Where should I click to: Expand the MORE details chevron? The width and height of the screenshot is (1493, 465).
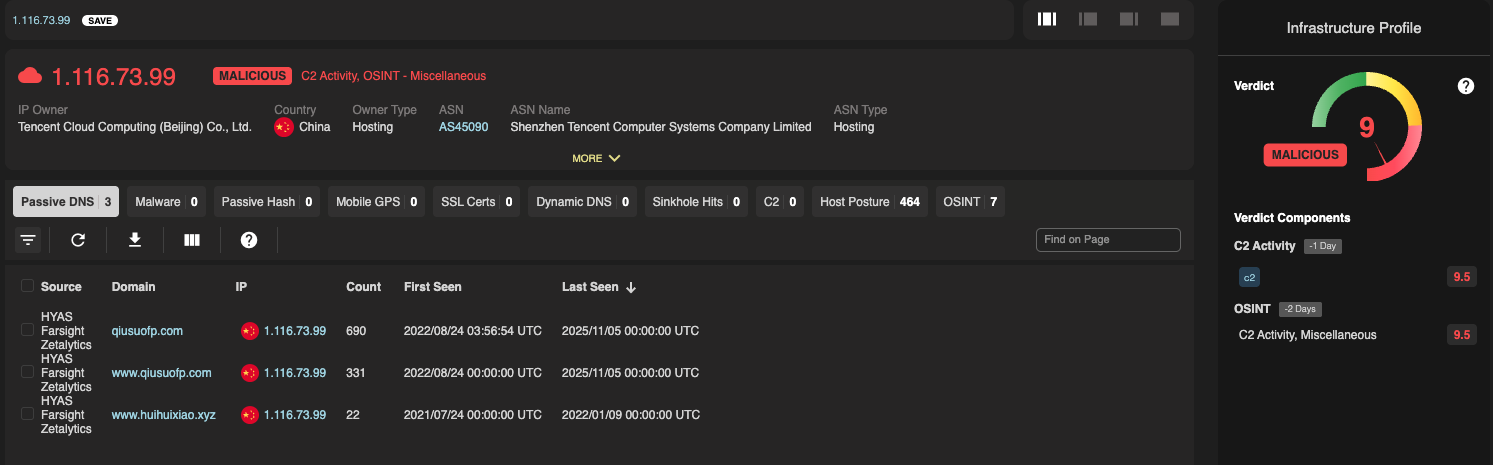(x=613, y=158)
